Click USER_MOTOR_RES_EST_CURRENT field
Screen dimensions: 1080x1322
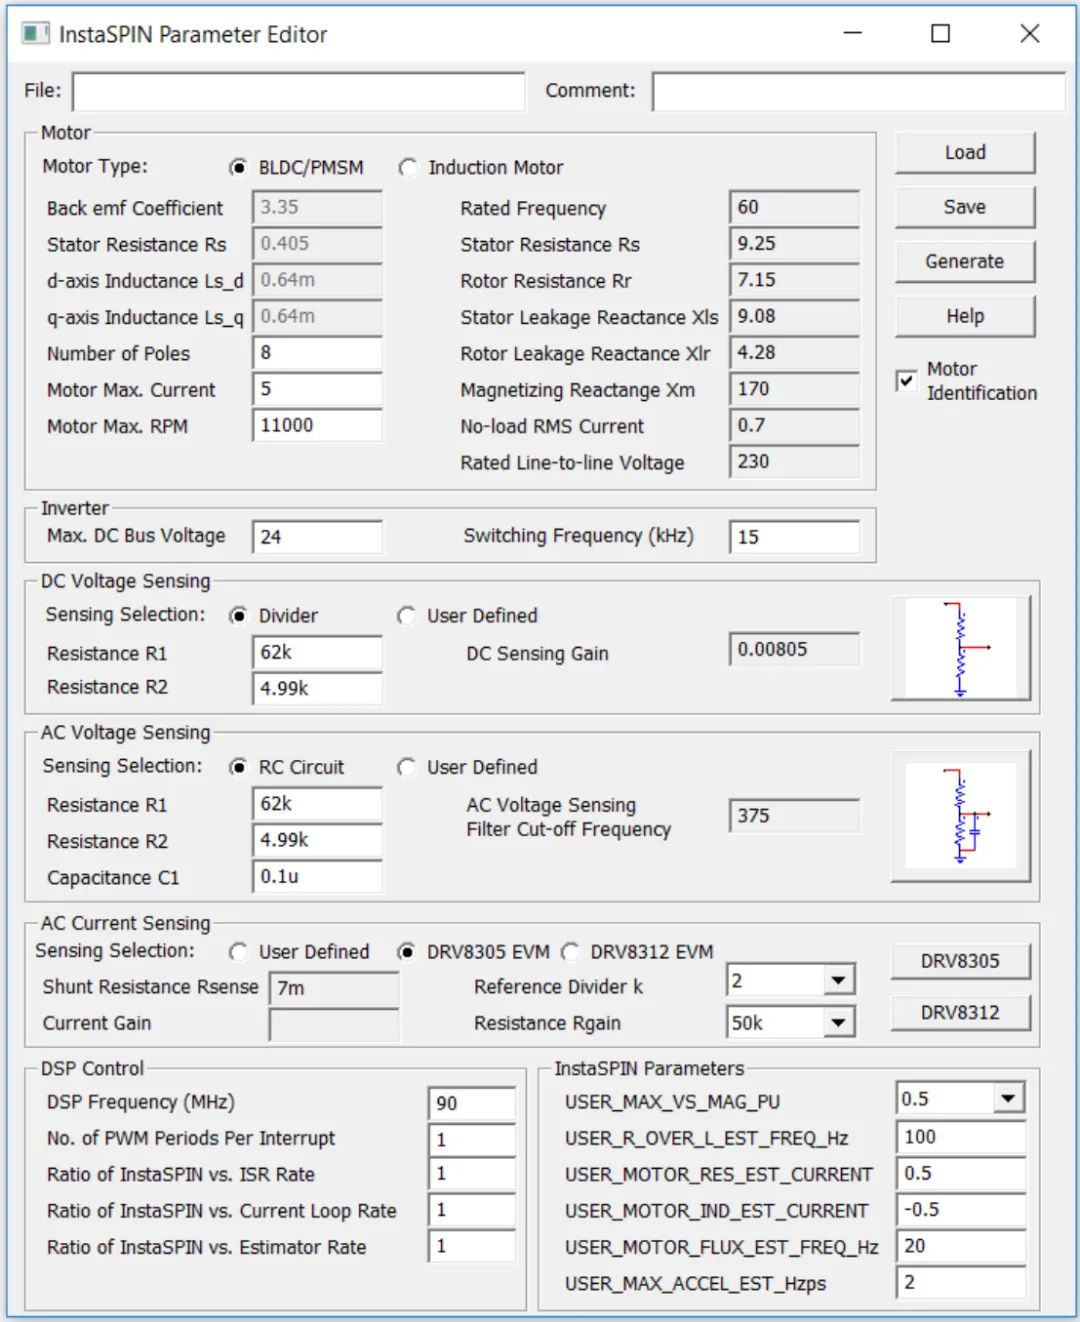click(x=961, y=1173)
